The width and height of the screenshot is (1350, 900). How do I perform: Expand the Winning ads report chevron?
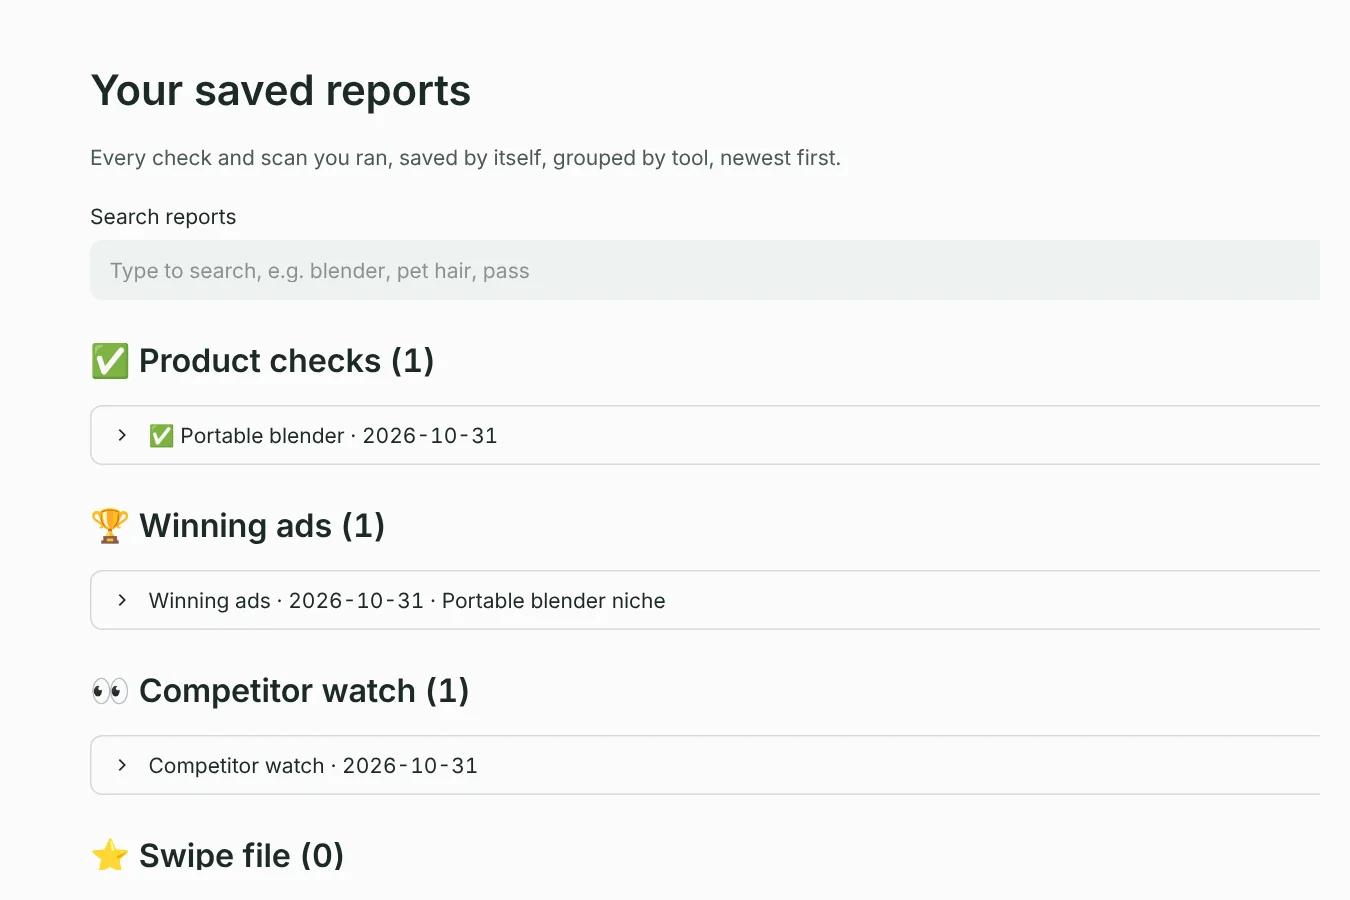click(x=122, y=600)
